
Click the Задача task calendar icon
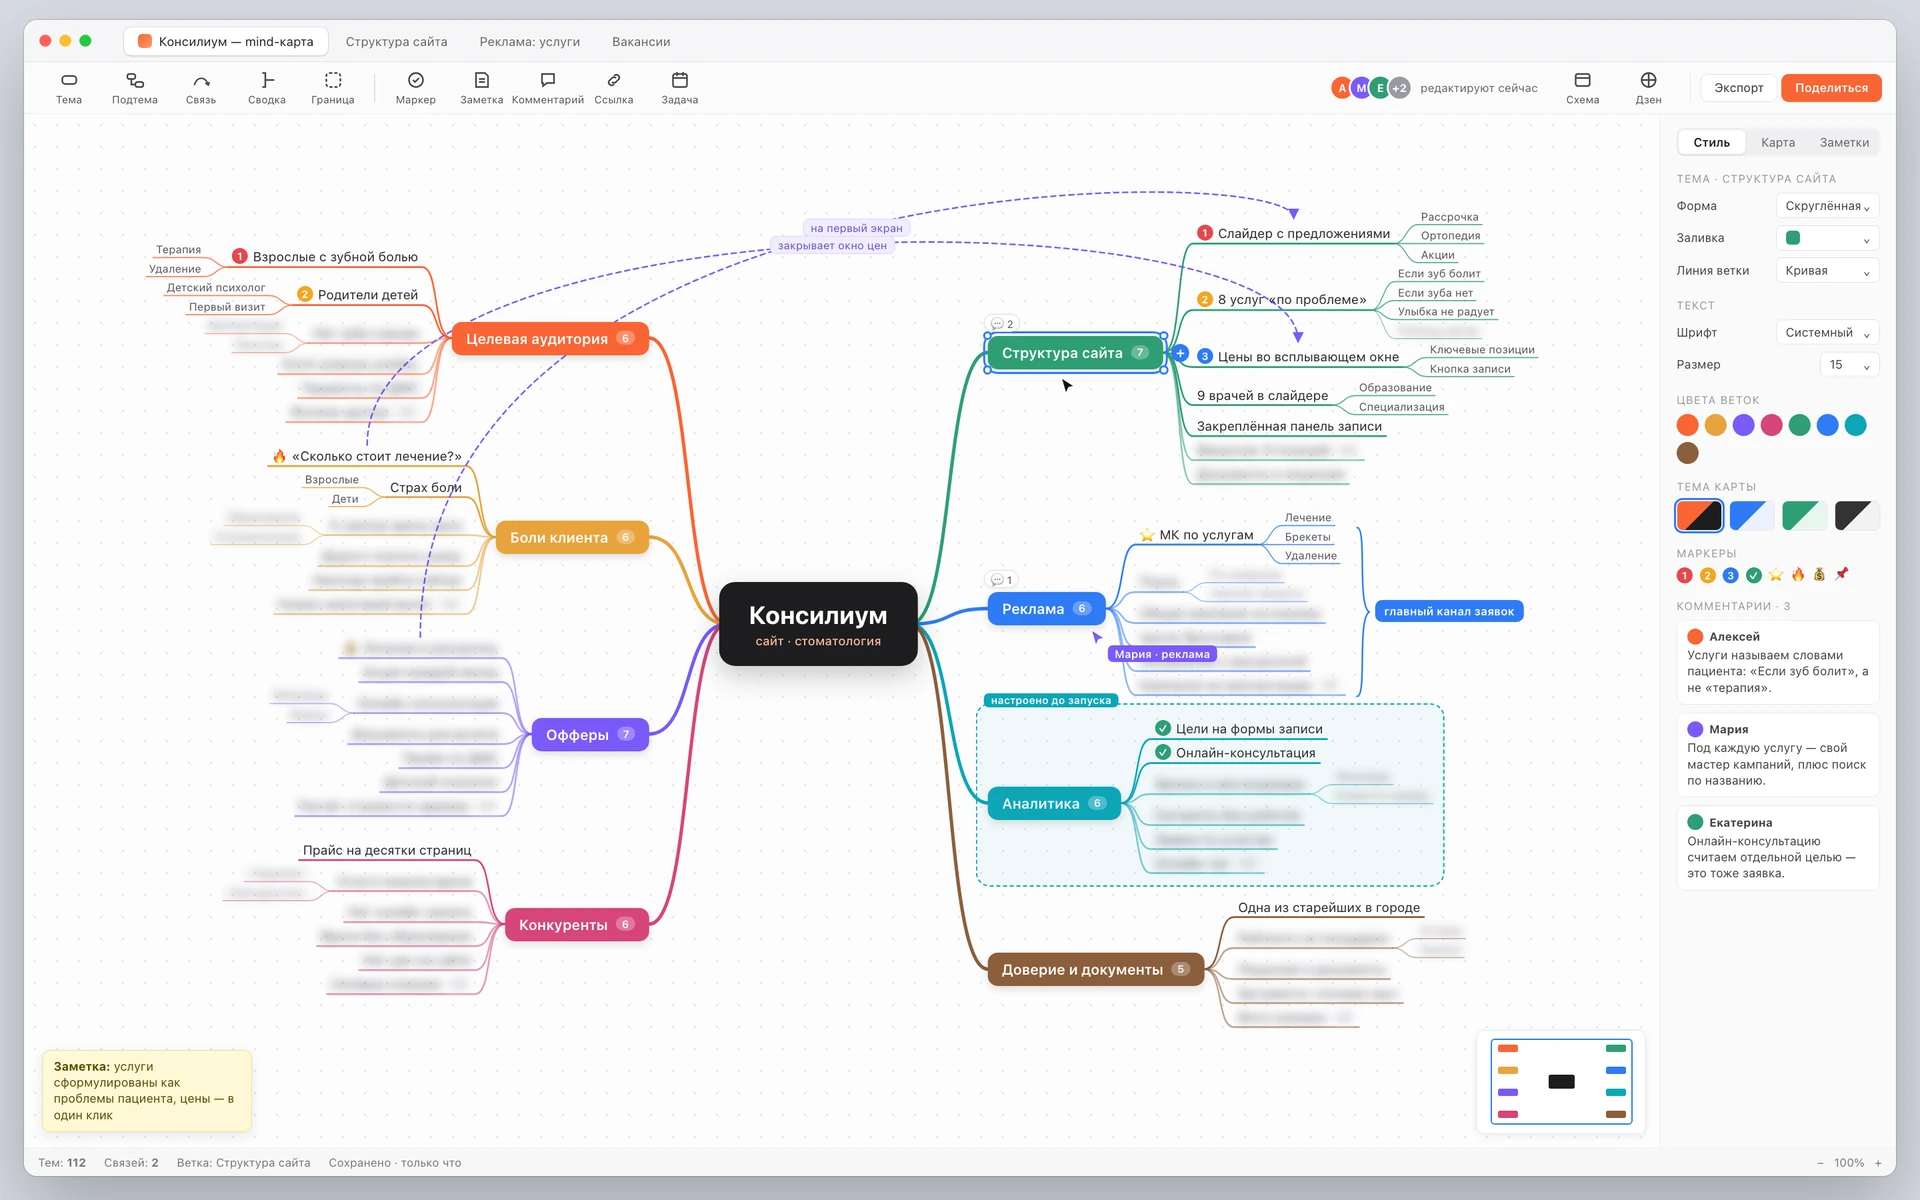coord(680,80)
